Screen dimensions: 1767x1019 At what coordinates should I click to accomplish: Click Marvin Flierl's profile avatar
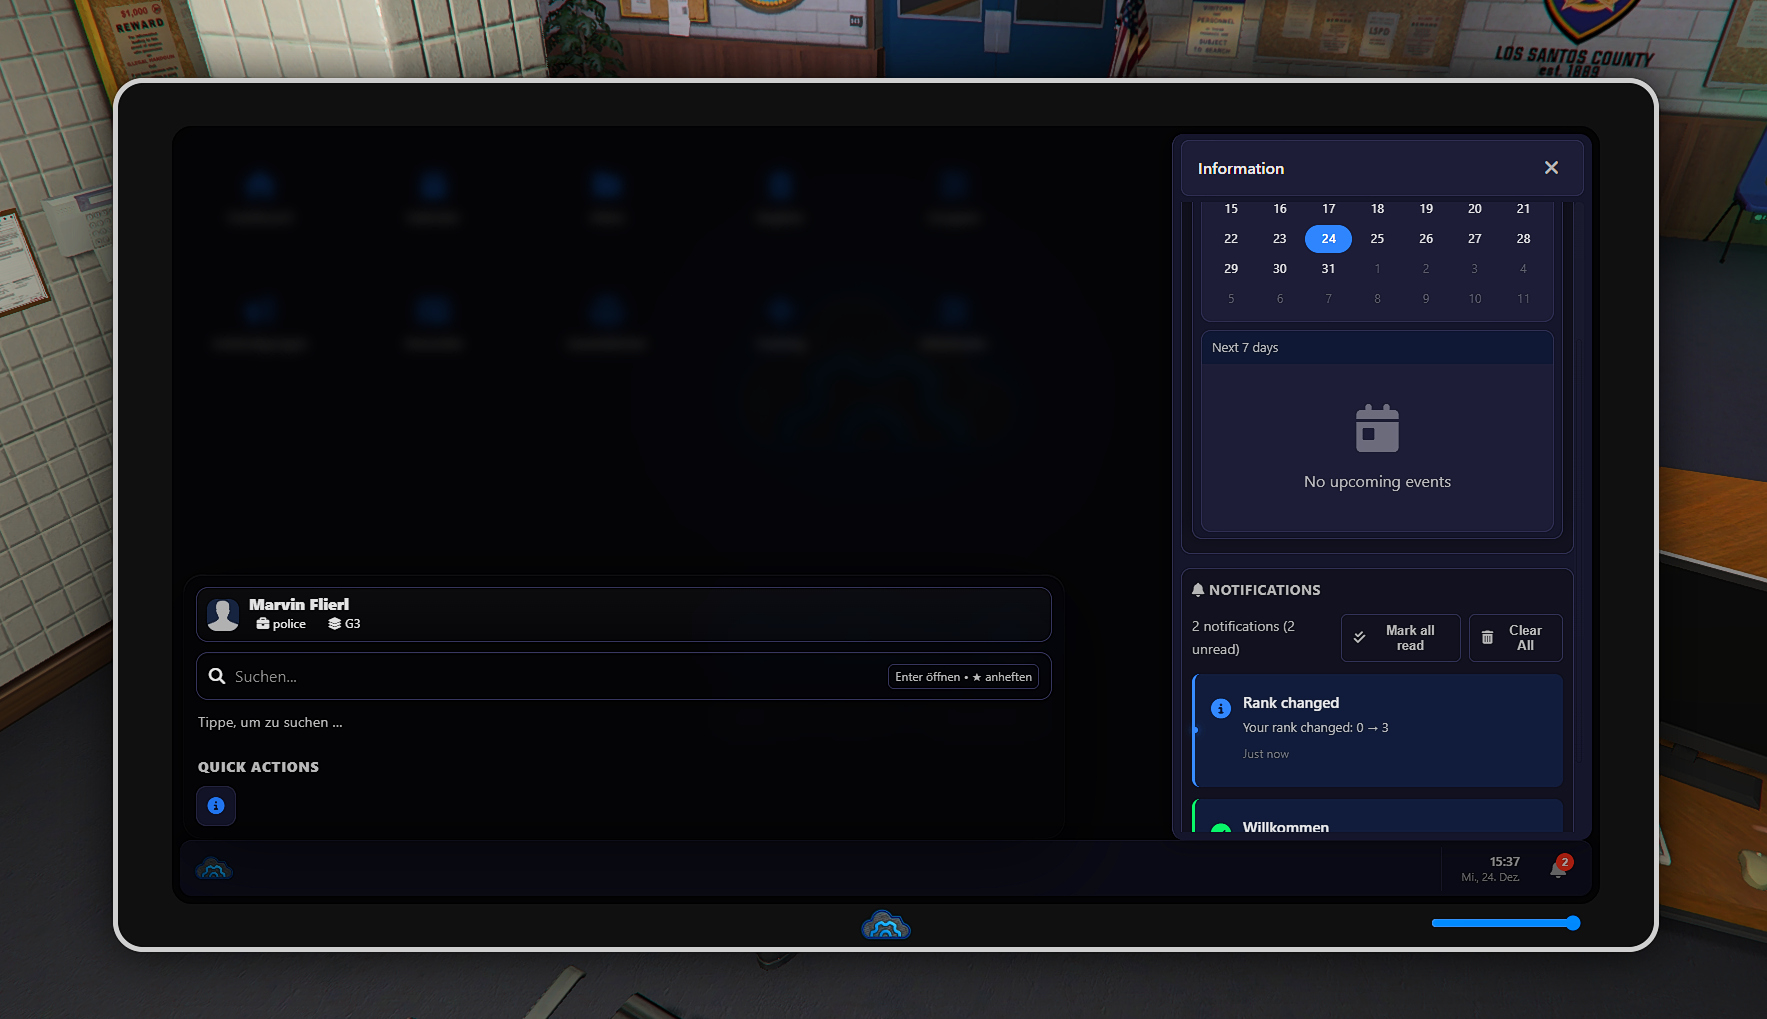[223, 614]
